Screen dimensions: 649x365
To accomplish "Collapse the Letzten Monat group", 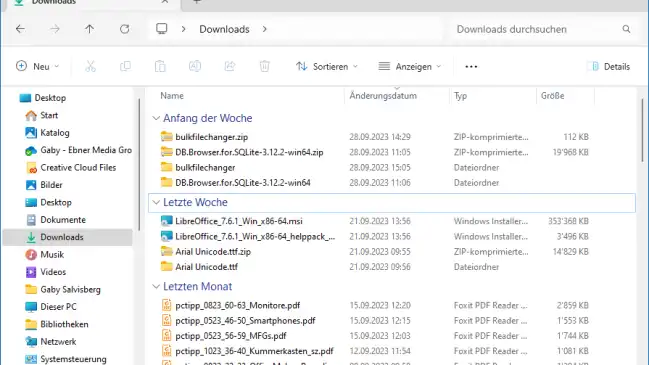I will point(156,286).
